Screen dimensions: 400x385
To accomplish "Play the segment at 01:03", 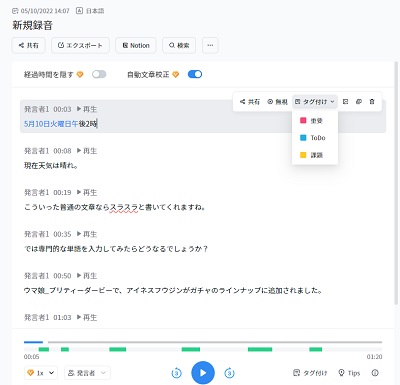I will pyautogui.click(x=87, y=317).
